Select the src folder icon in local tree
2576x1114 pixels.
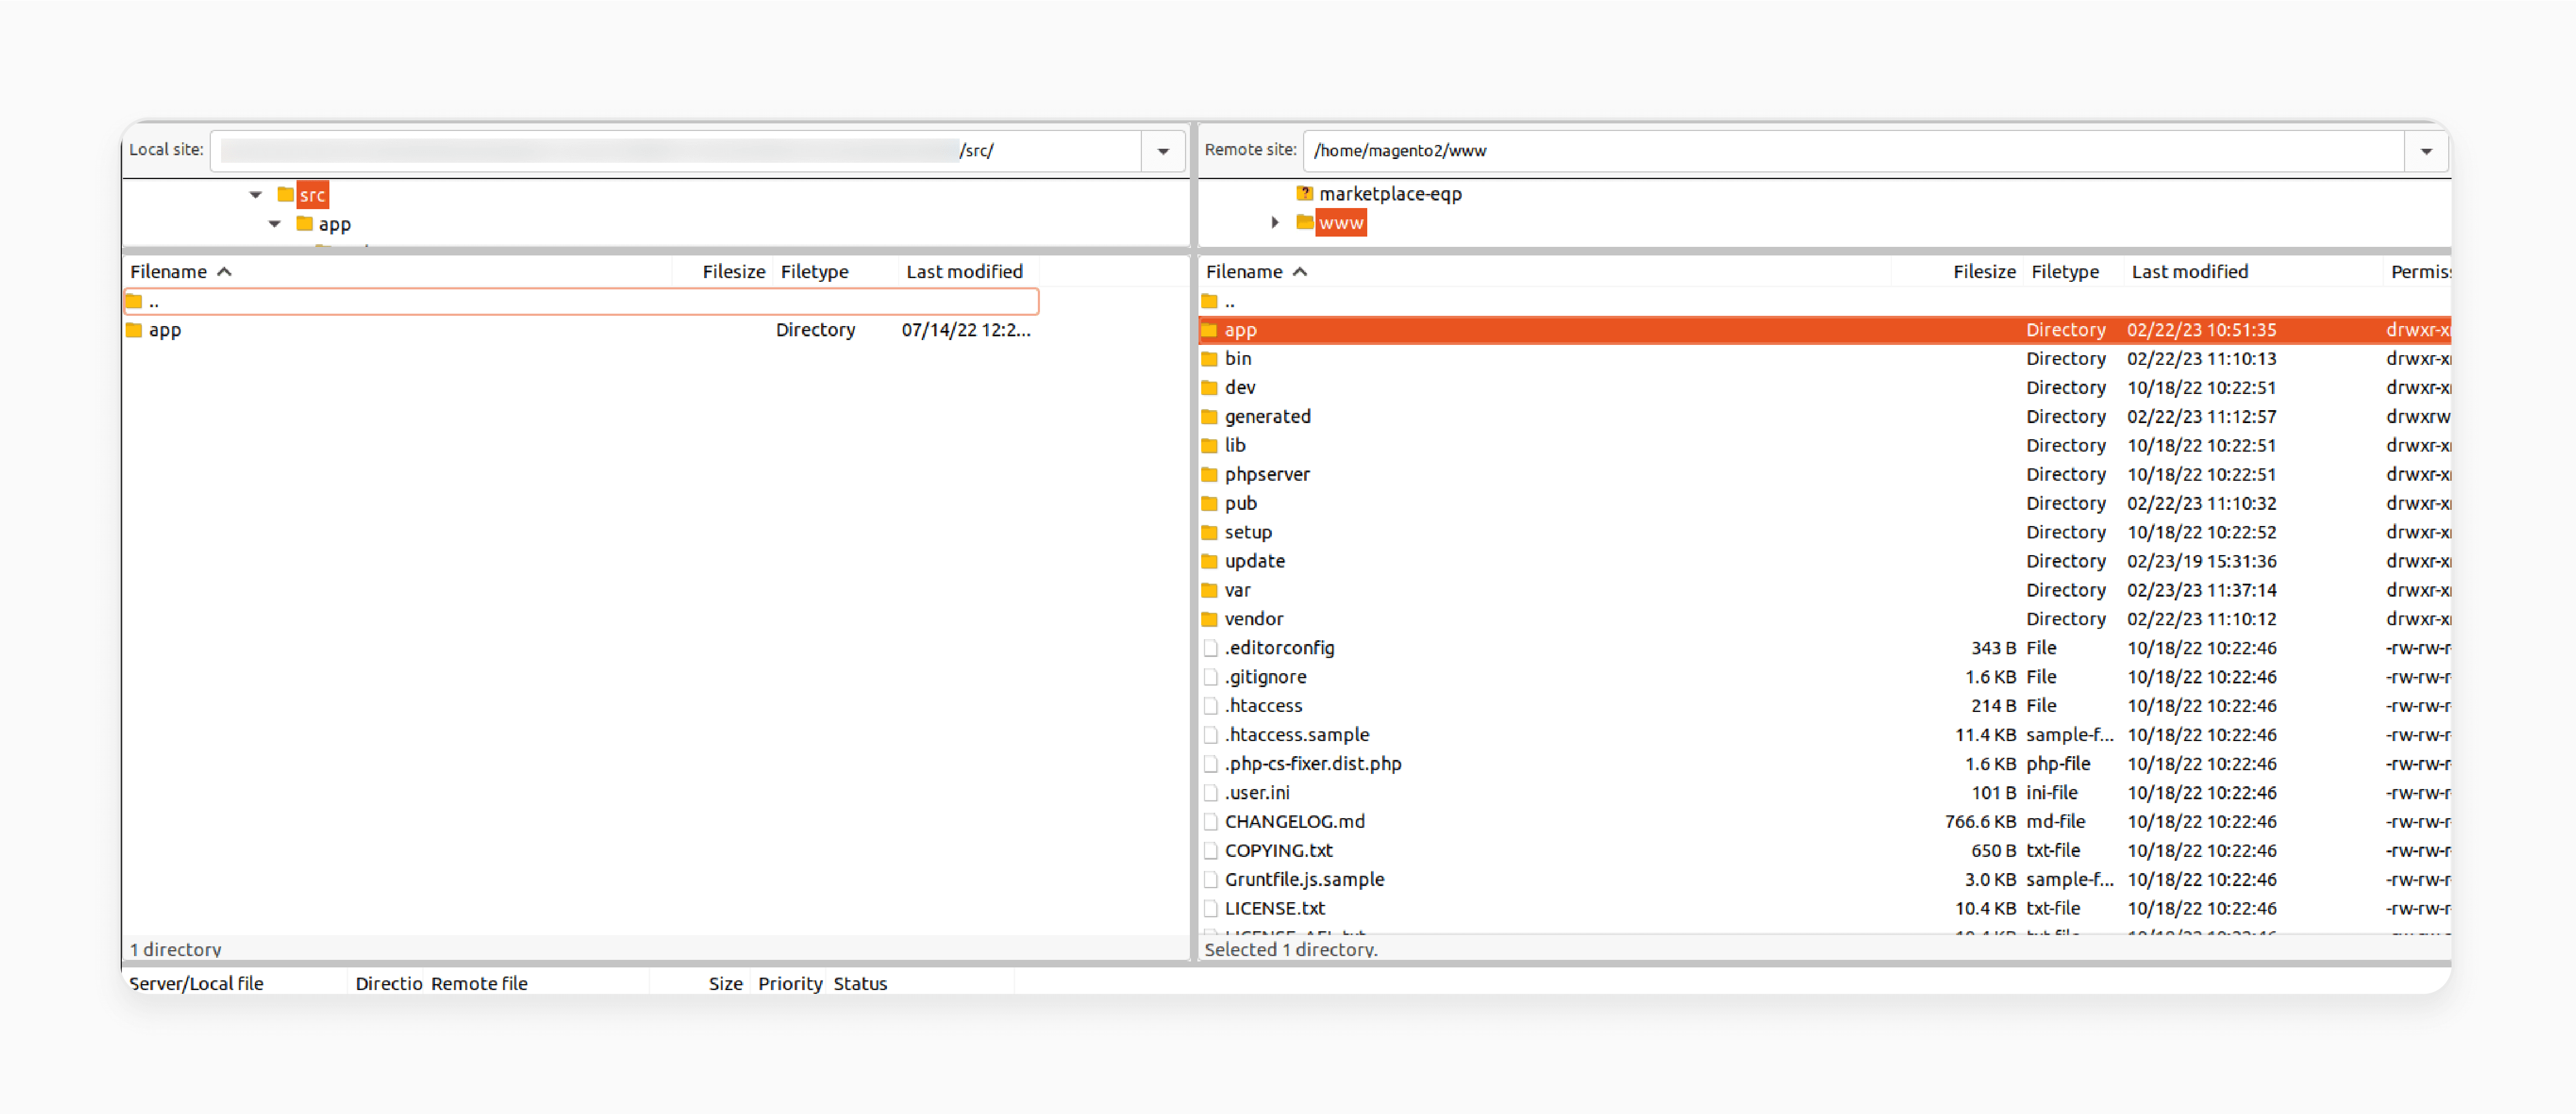click(286, 194)
